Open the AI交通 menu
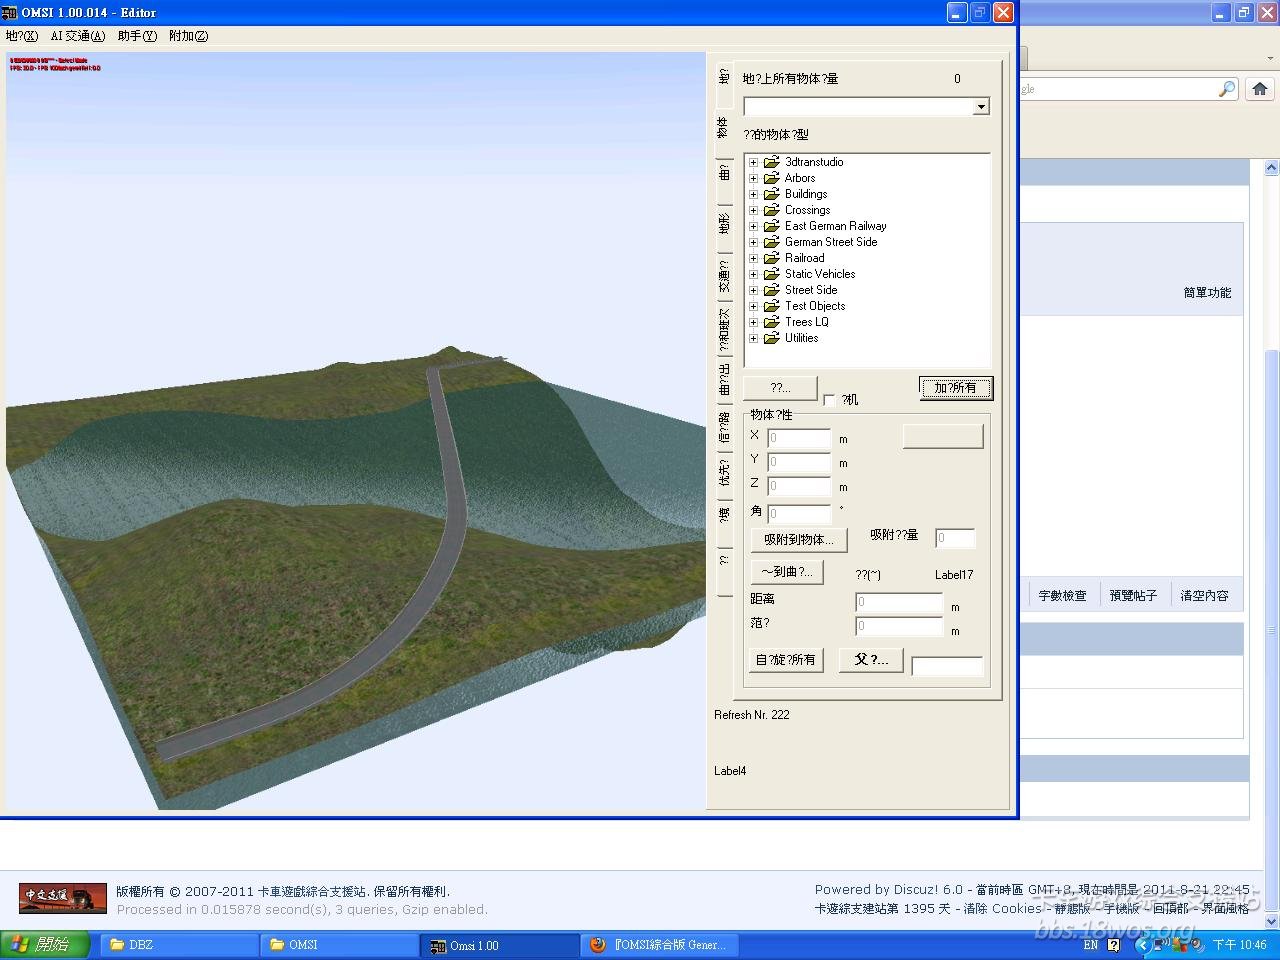Viewport: 1280px width, 960px height. (x=77, y=36)
